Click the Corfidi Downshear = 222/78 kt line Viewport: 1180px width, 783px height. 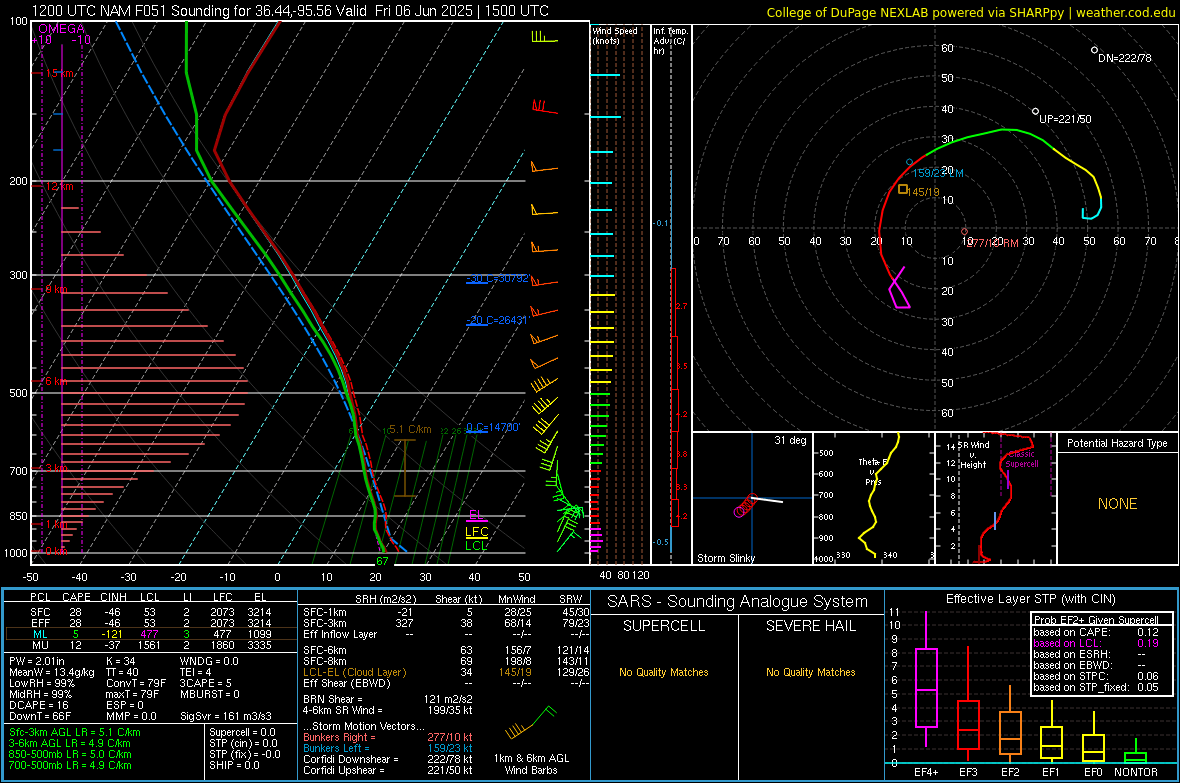[387, 759]
